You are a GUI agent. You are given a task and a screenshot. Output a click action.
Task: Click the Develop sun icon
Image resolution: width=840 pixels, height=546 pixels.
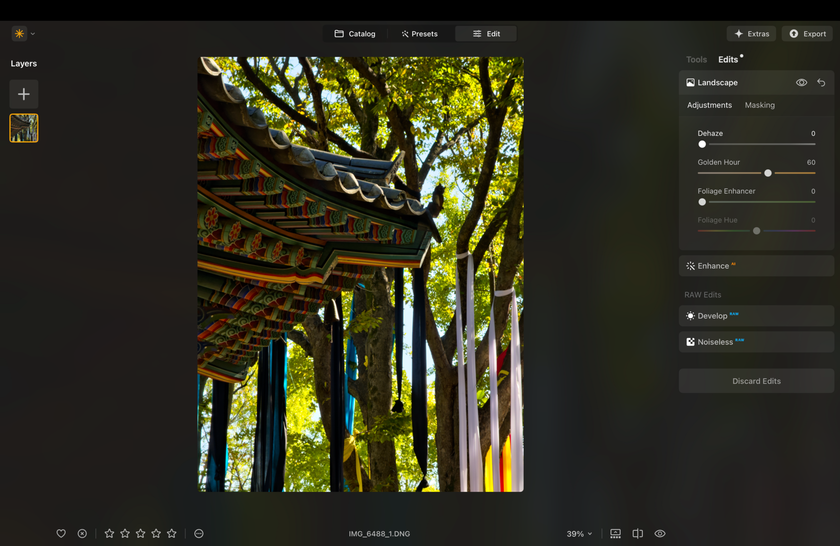pos(691,316)
